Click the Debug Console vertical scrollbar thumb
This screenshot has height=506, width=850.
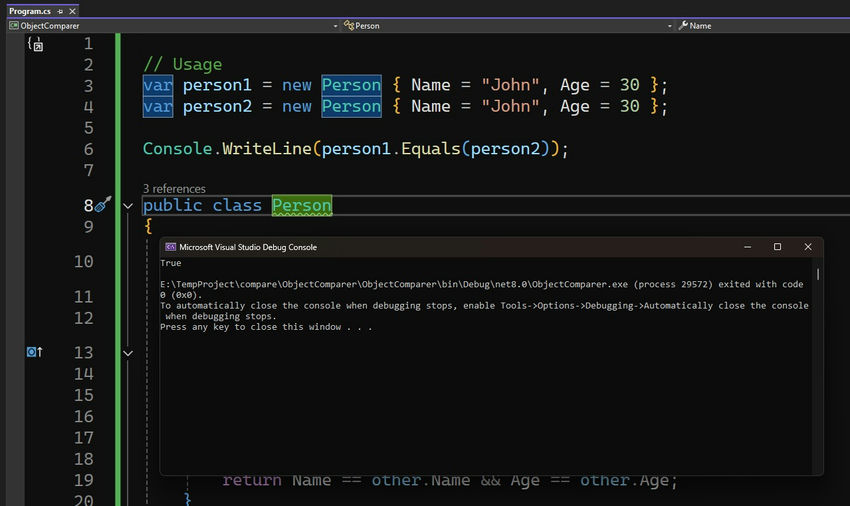817,274
